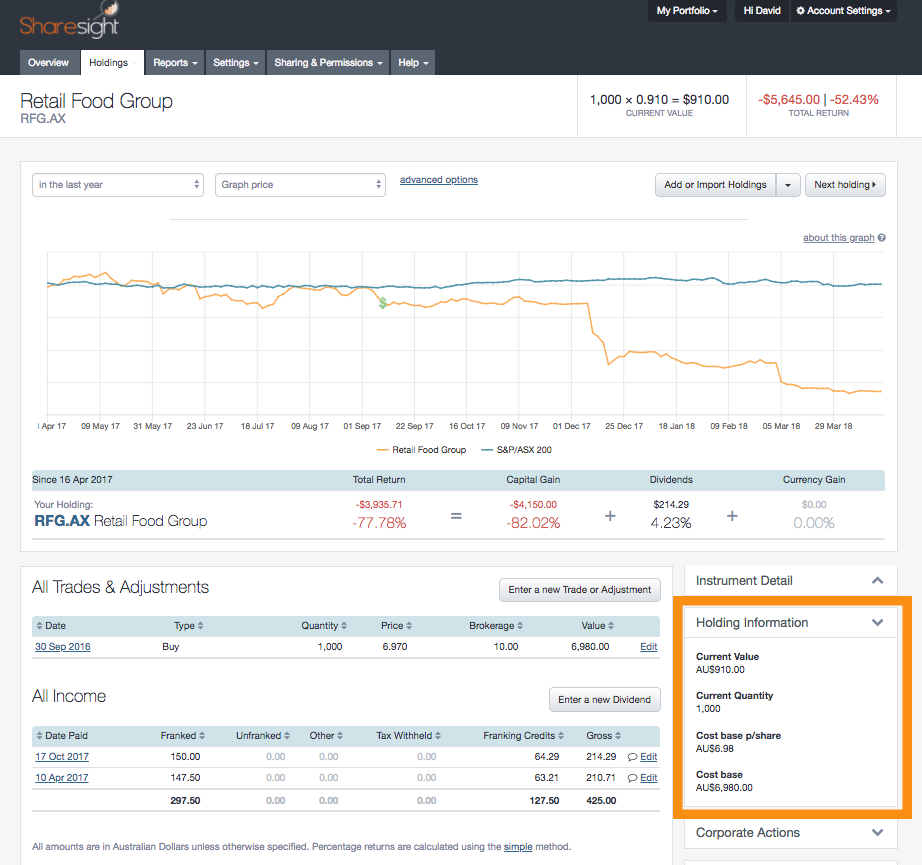Click the Cost base AU$6,980.00 value
The width and height of the screenshot is (922, 865).
point(724,788)
